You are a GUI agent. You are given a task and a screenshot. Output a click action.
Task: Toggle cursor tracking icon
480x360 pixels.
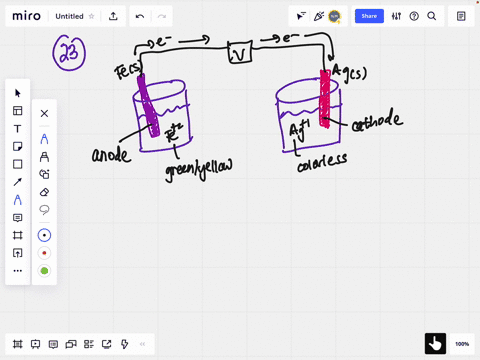pyautogui.click(x=301, y=16)
